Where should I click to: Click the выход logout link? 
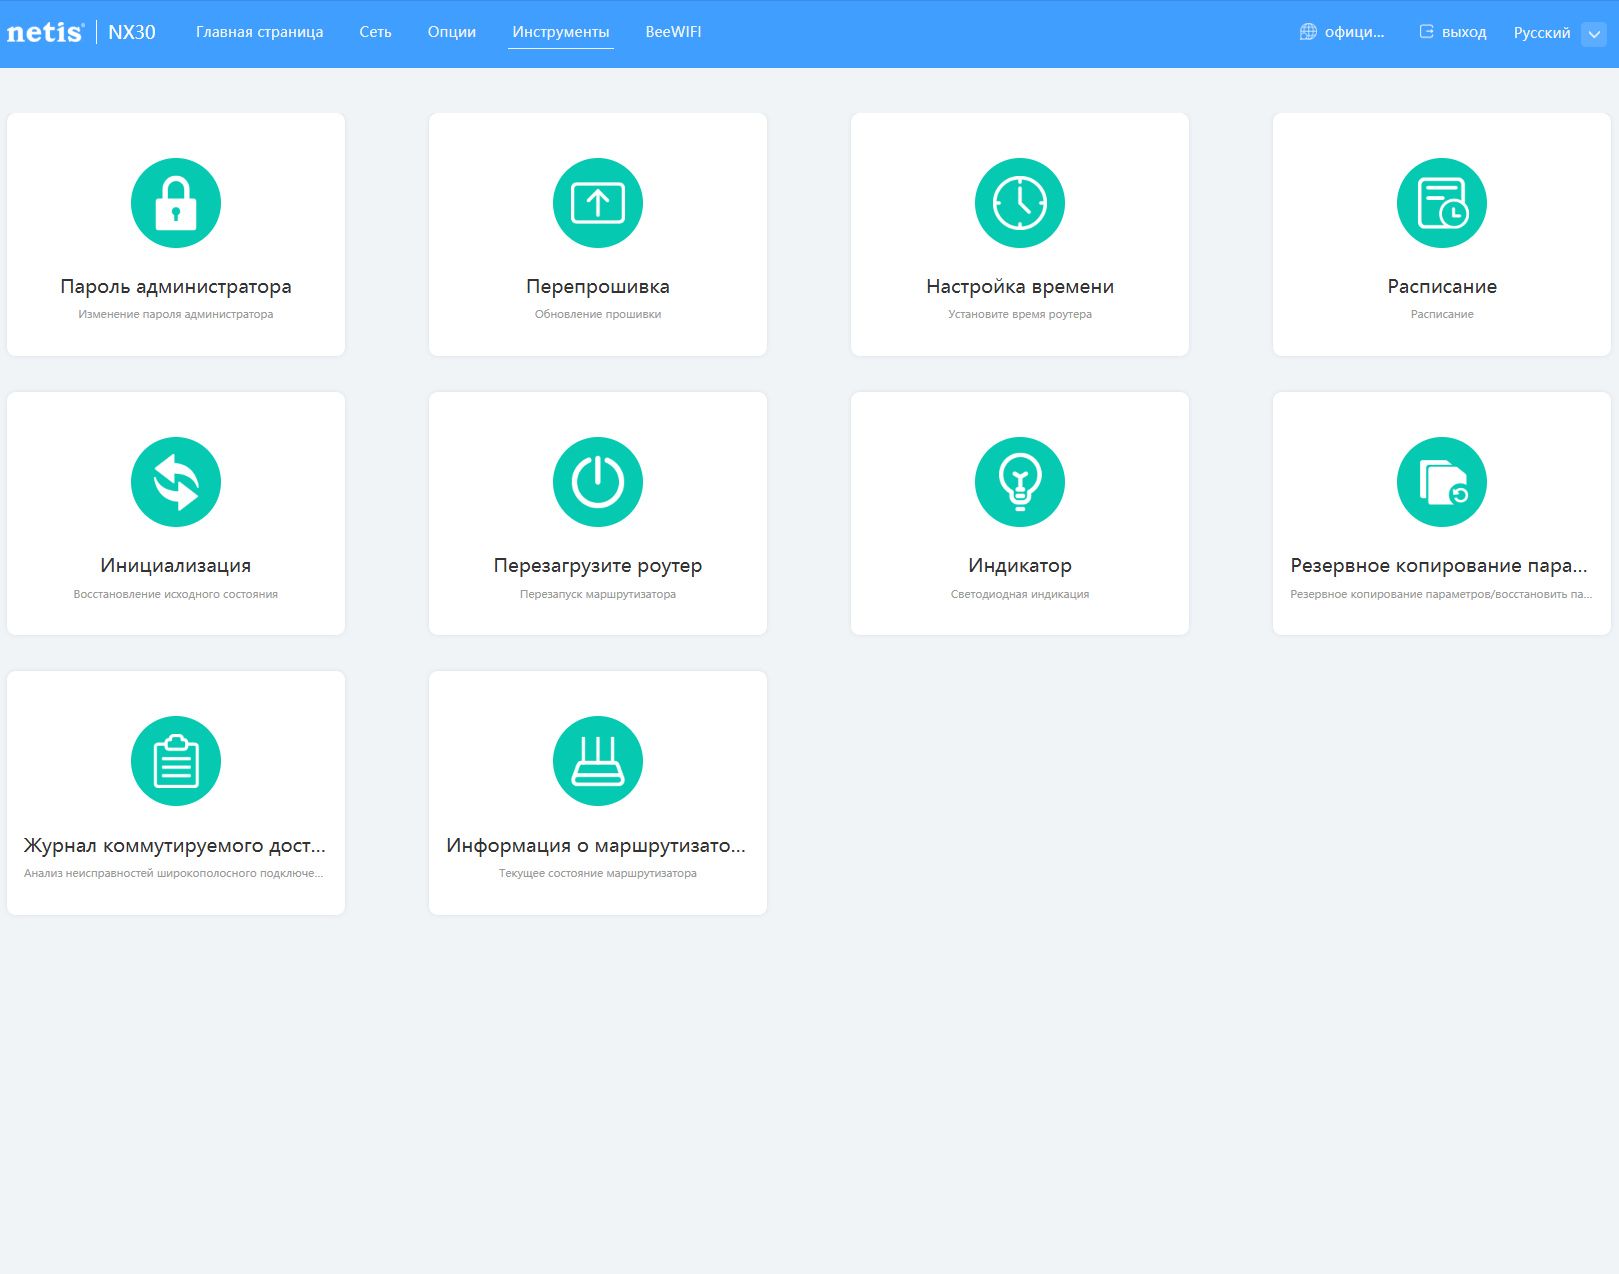(x=1464, y=32)
